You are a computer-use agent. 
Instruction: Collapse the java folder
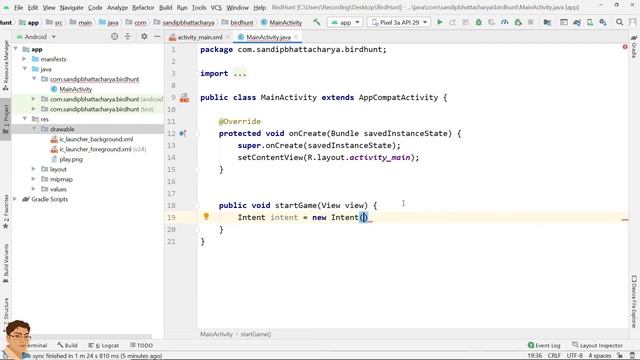click(x=24, y=69)
